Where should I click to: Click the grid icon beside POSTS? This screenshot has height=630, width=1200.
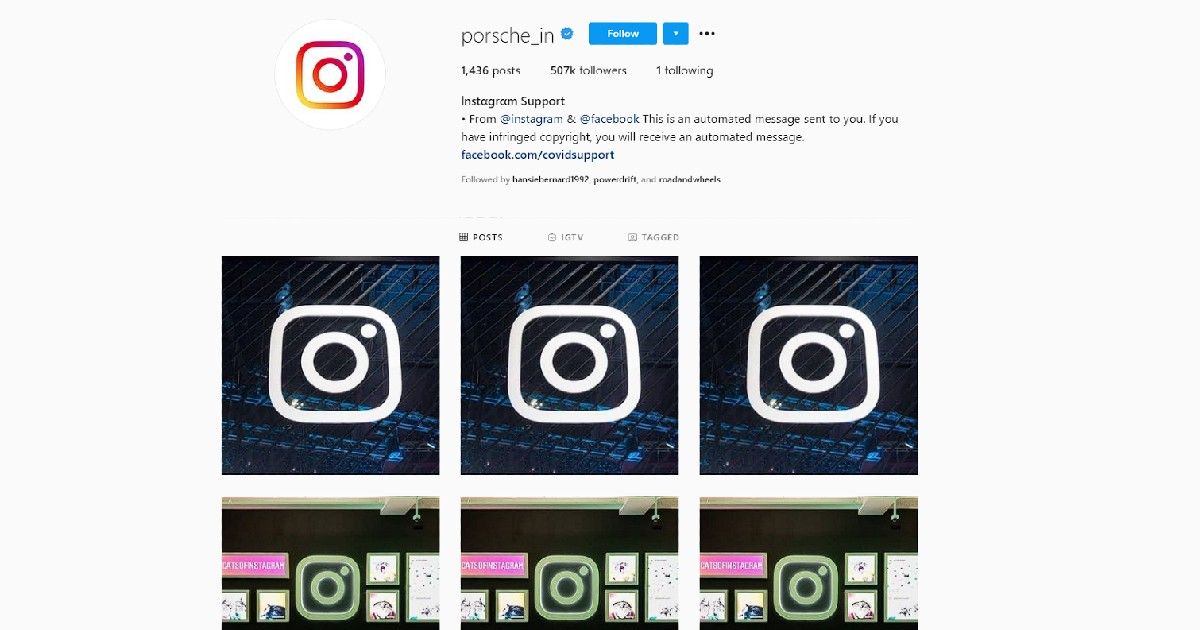pos(463,237)
